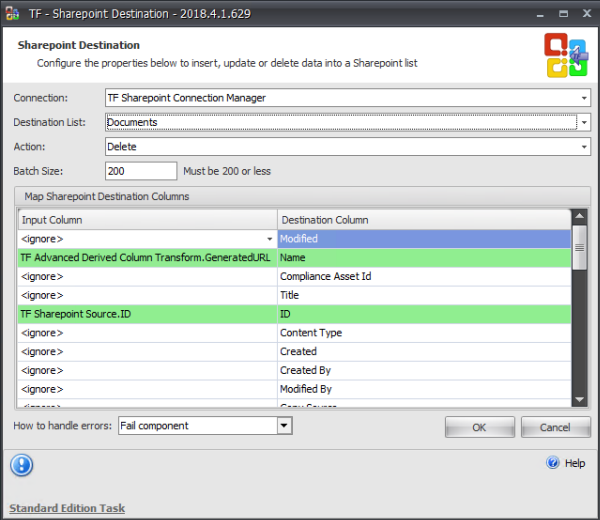Select the Content Type destination cell
This screenshot has height=520, width=600.
(x=424, y=333)
